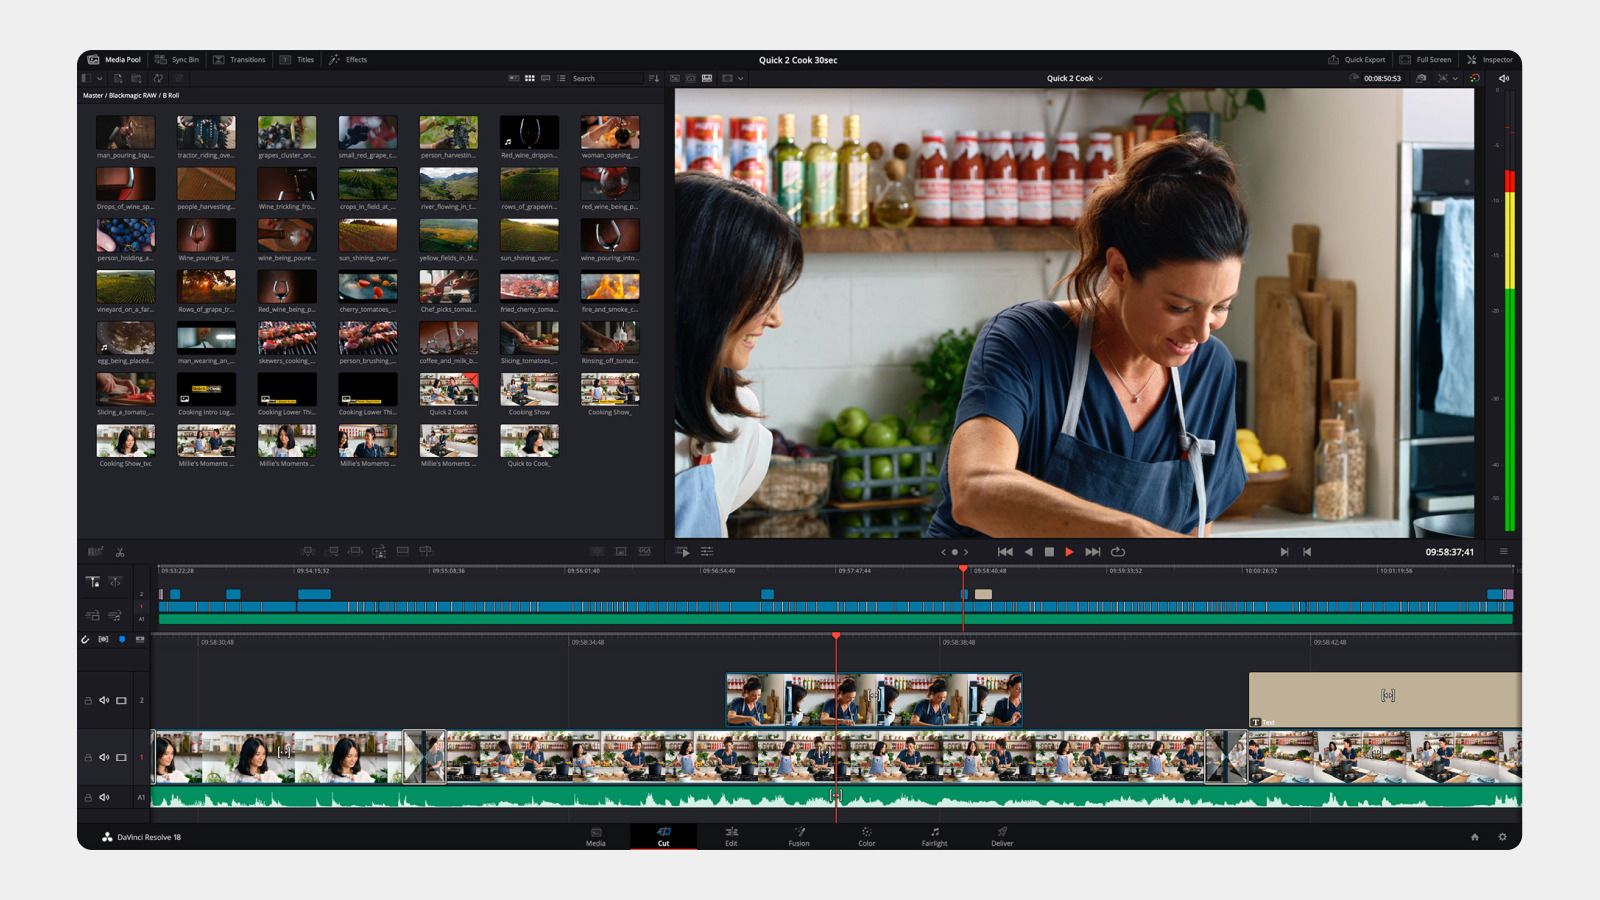Open the media pool sort order menu

(x=654, y=78)
